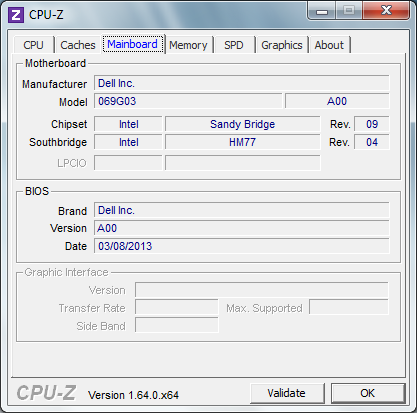Viewport: 417px width, 413px height.
Task: Click the Graphic Interface group heading
Action: pos(66,272)
